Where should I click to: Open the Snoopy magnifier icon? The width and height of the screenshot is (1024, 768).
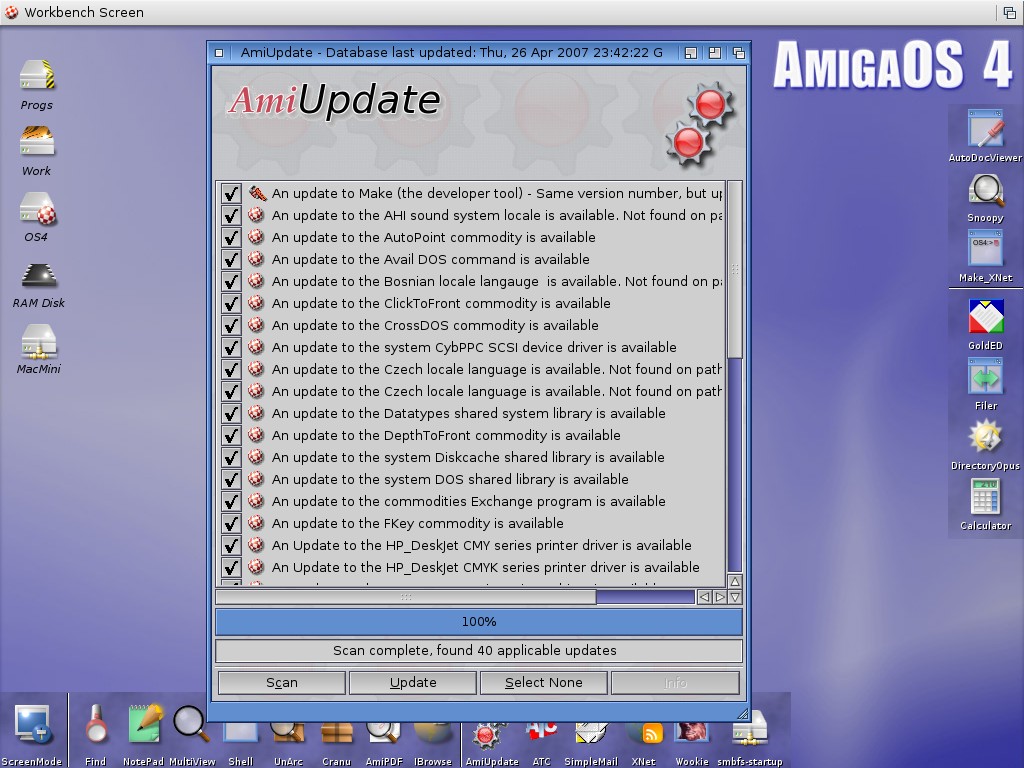985,192
